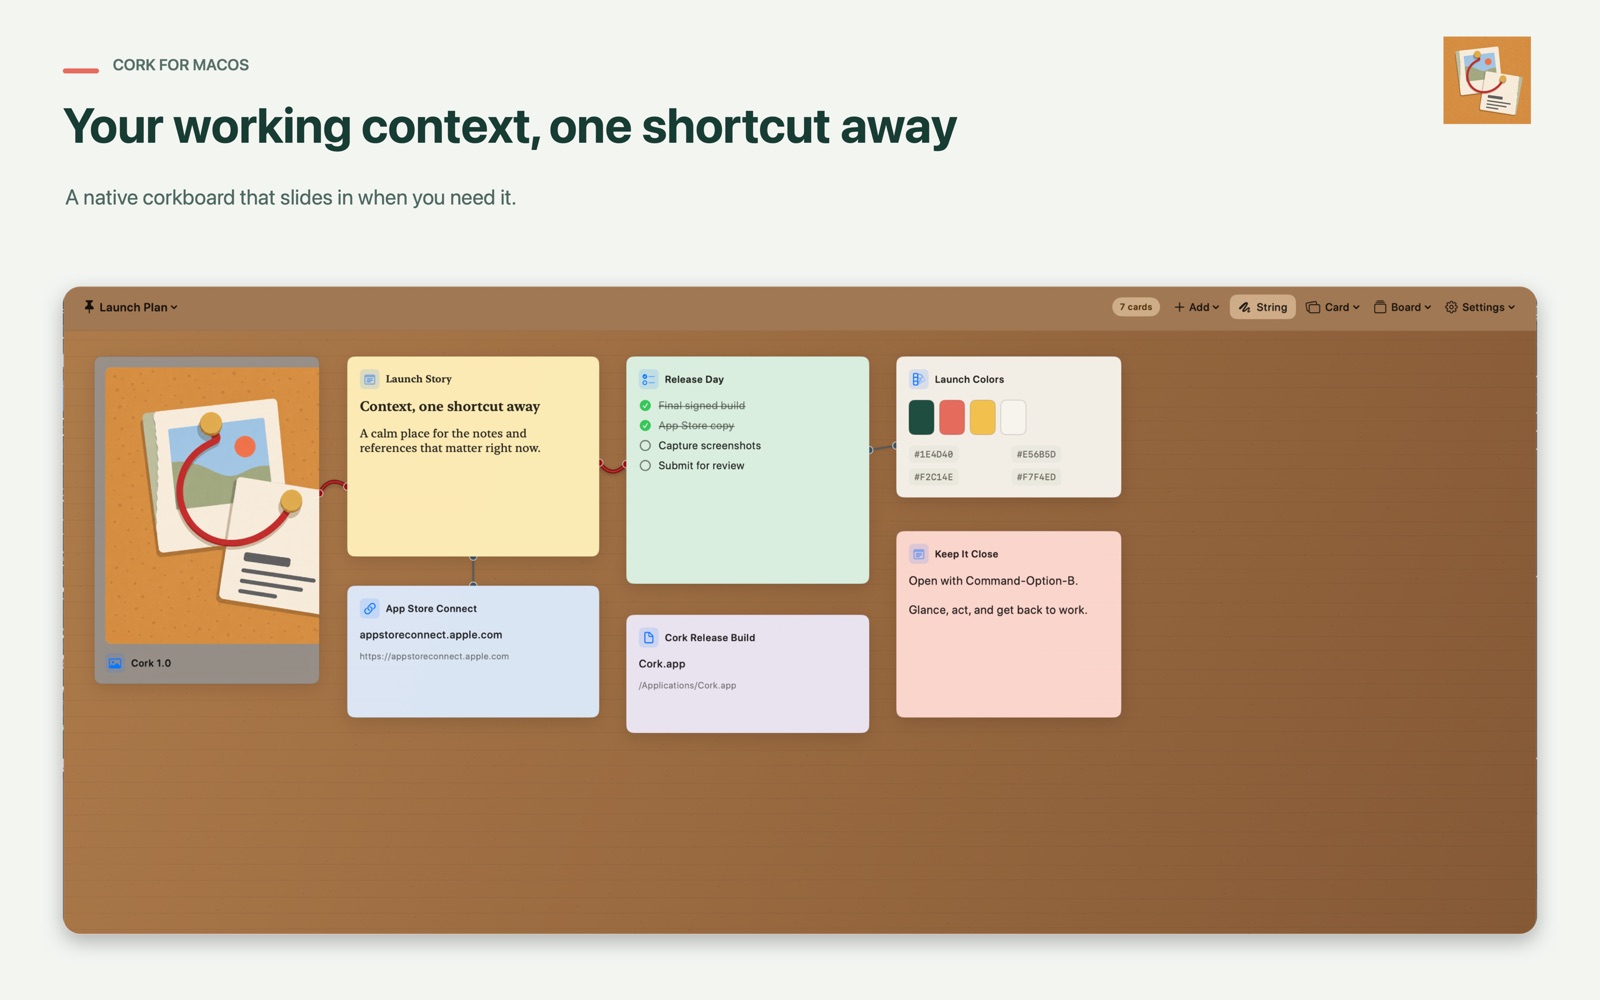Click the String scribble icon
This screenshot has height=1000, width=1600.
(1244, 307)
